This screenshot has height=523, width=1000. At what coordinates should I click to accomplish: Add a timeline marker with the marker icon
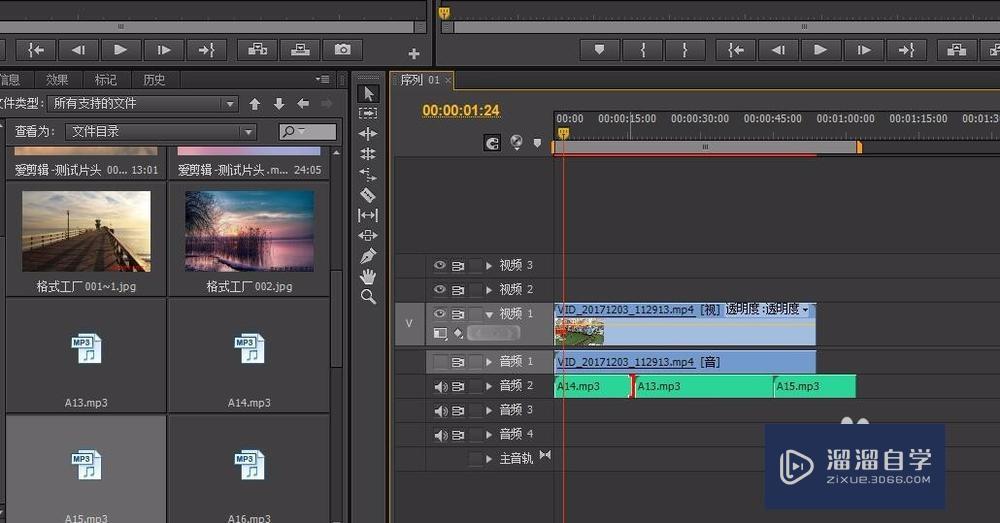pos(538,143)
